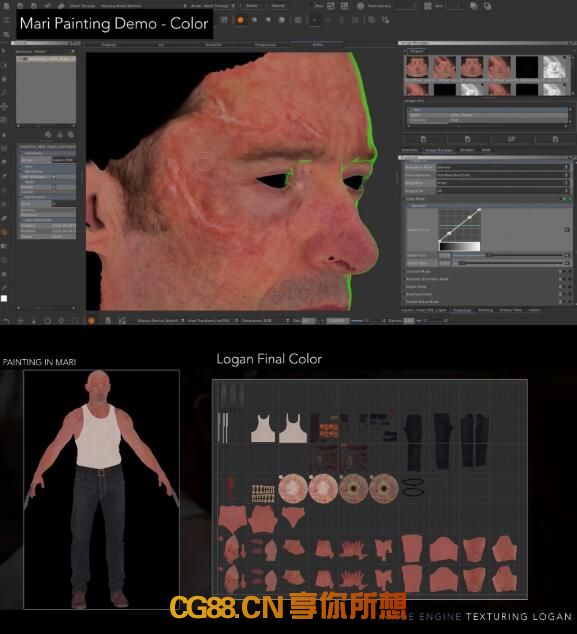
Task: Switch to the Colors tab at the bottom right
Action: (x=534, y=310)
